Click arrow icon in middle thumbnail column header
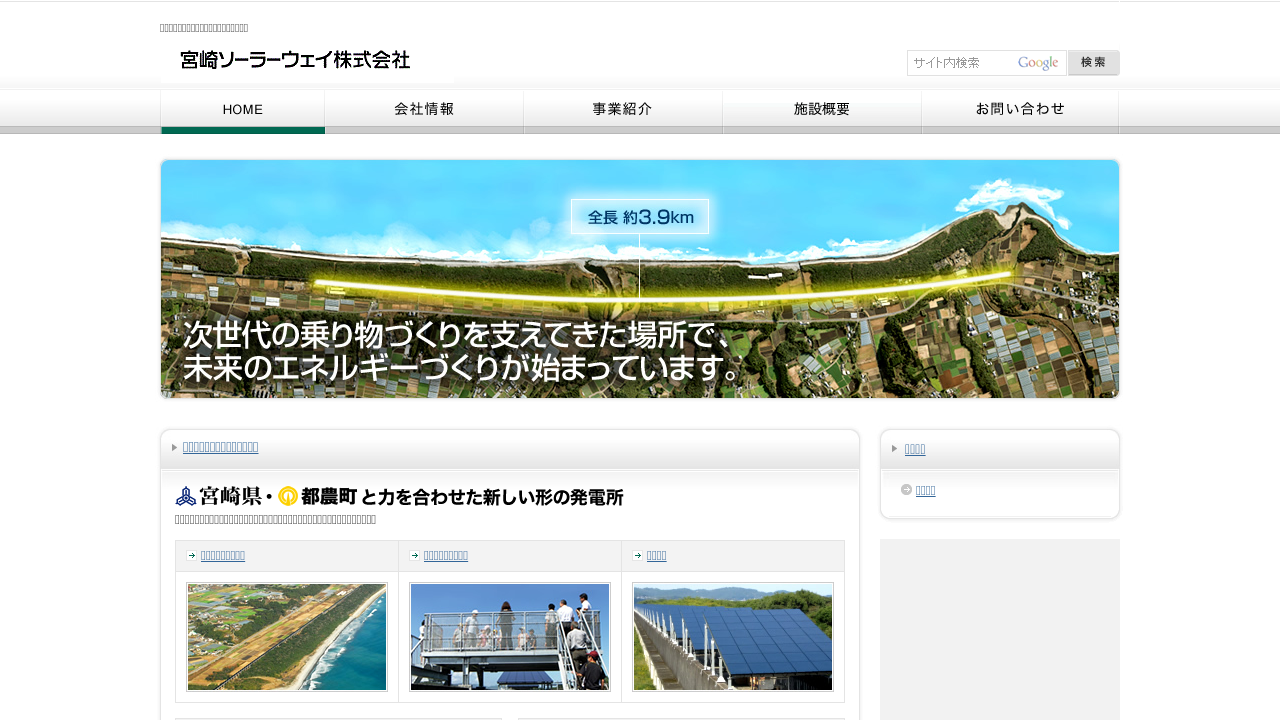Screen dimensions: 1280x720 coord(414,556)
